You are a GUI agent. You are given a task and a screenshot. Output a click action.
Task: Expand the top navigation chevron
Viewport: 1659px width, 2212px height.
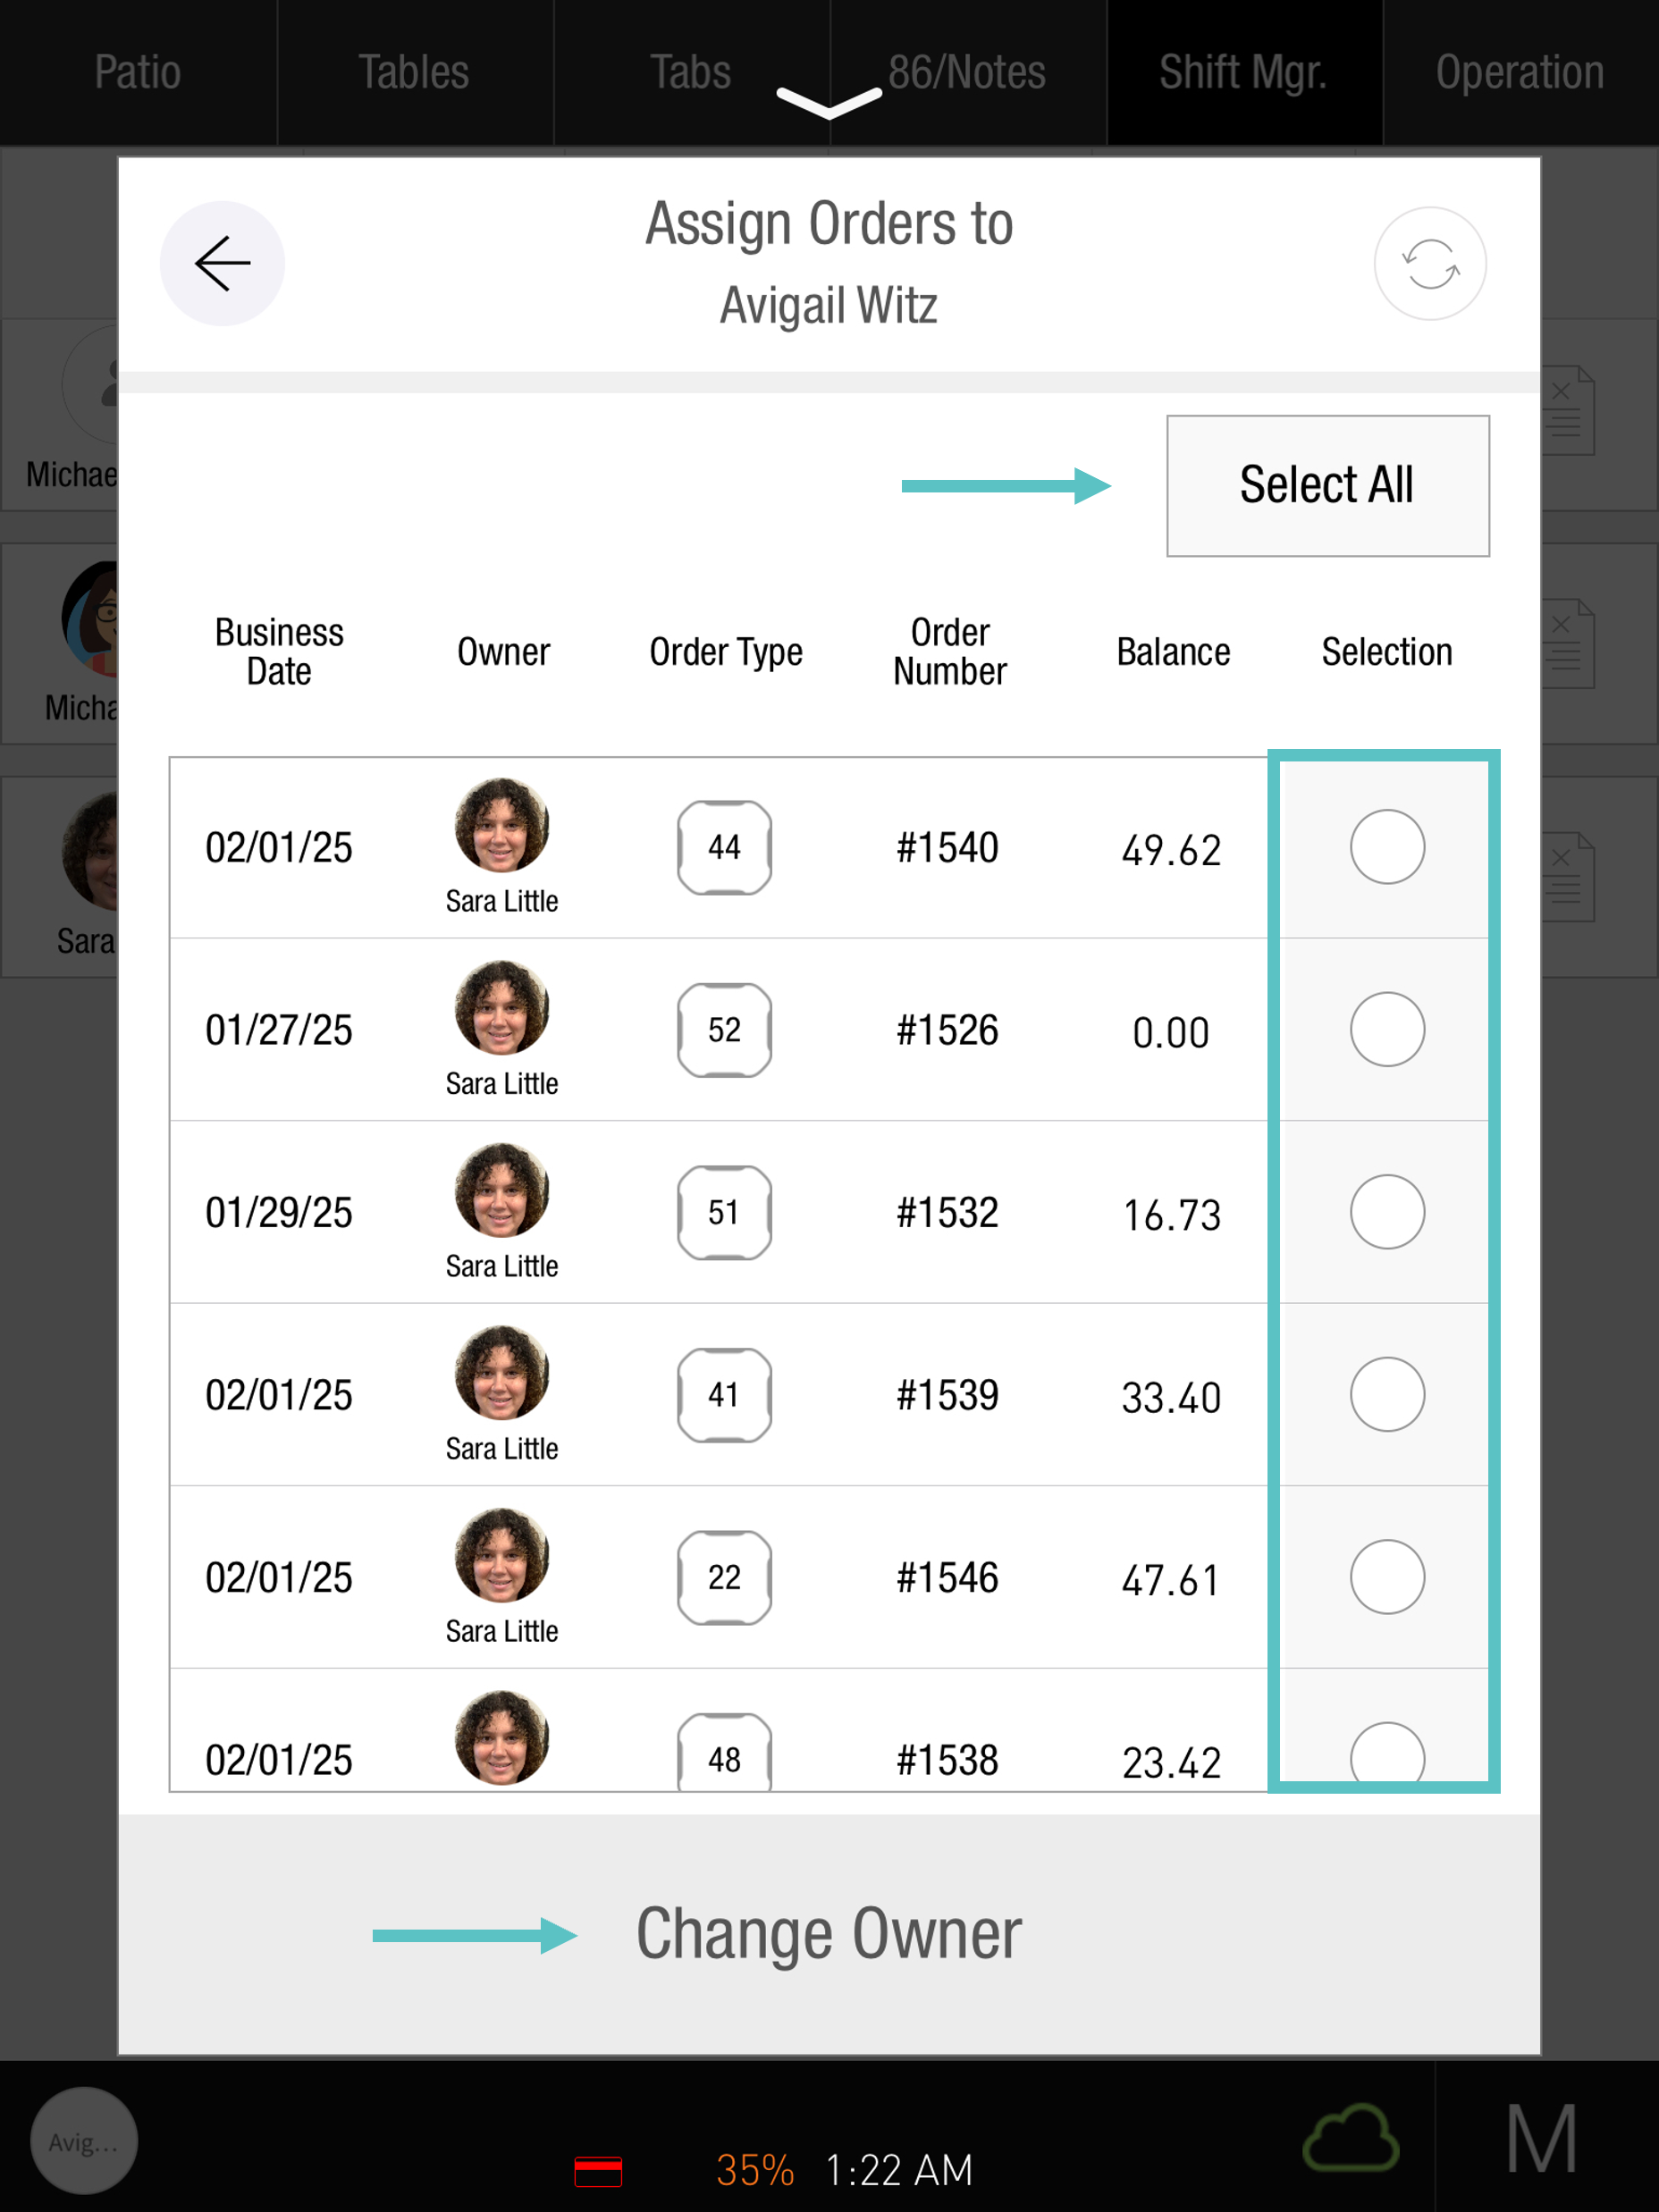[x=829, y=101]
